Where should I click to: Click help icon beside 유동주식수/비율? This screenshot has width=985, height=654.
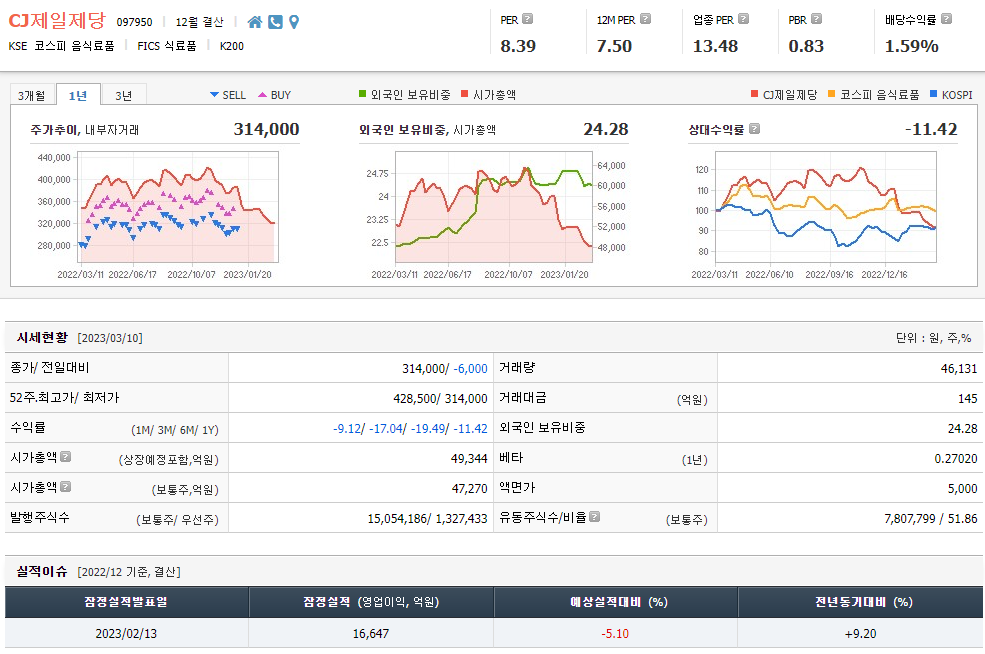pos(594,516)
